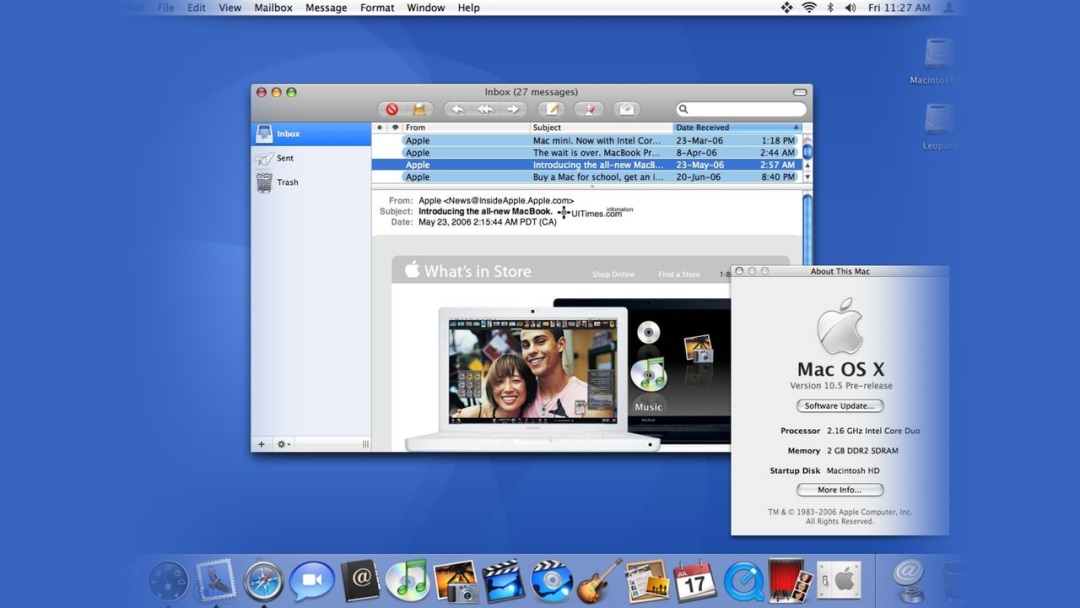Click the Forward arrow toolbar icon
Image resolution: width=1080 pixels, height=608 pixels.
tap(513, 109)
